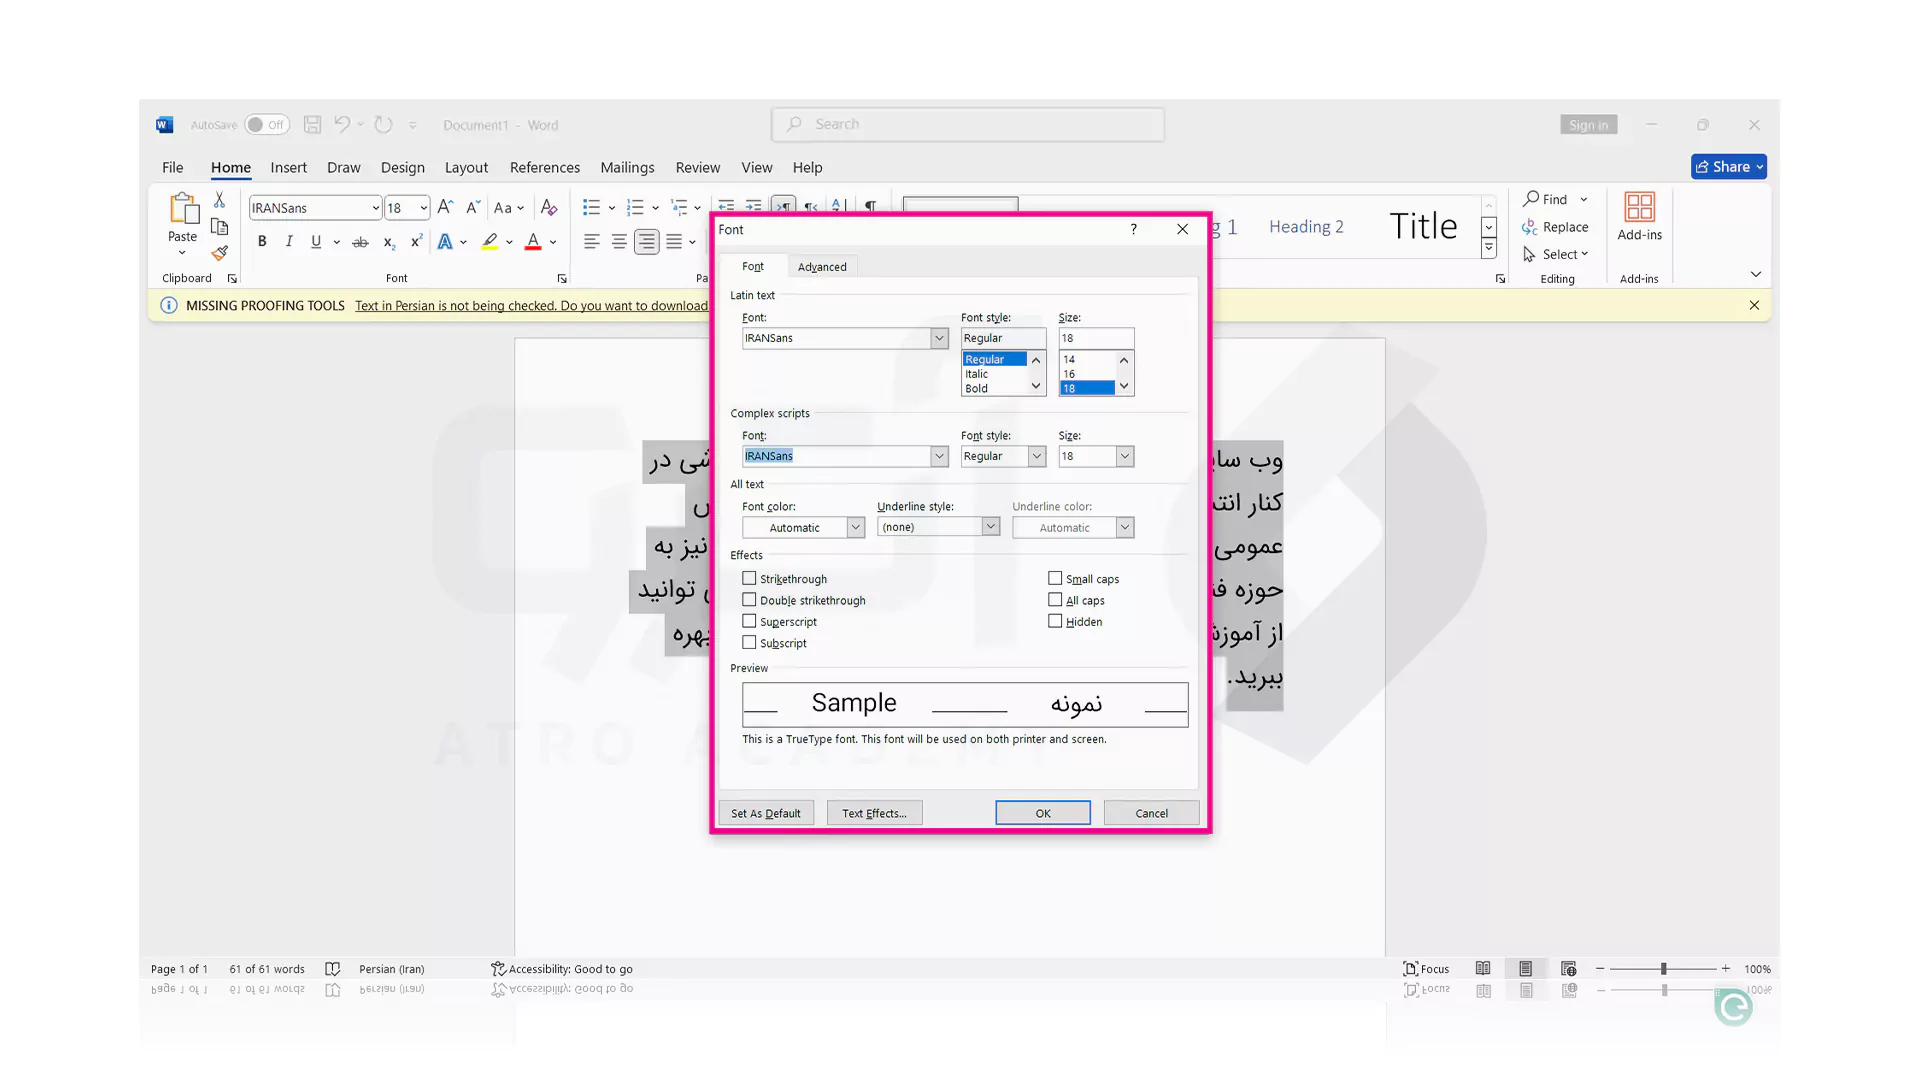Open Complex scripts Font style dropdown
The width and height of the screenshot is (1920, 1080).
[x=1037, y=456]
